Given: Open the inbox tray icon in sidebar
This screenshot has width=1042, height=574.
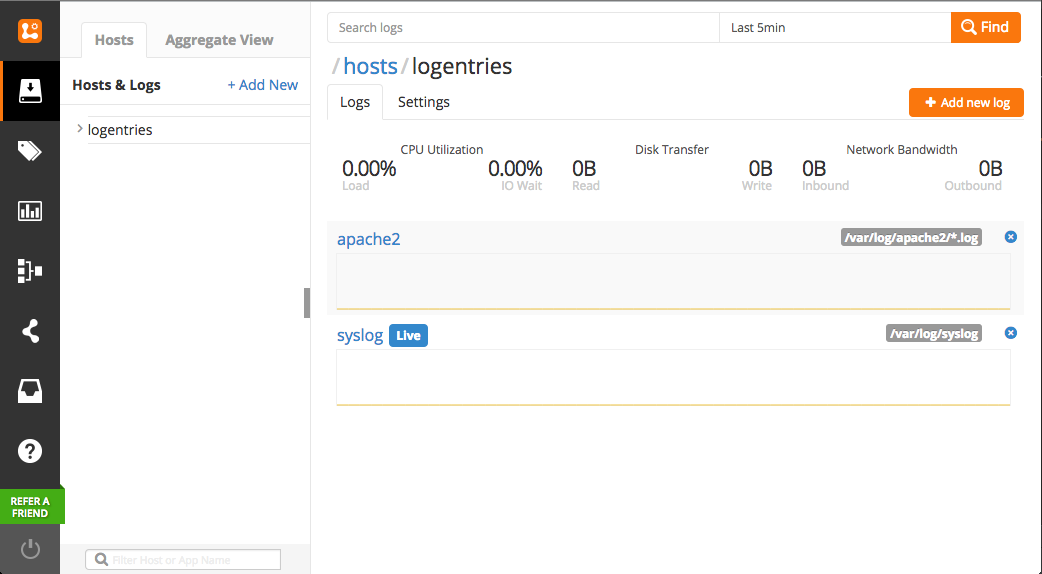Looking at the screenshot, I should [30, 391].
